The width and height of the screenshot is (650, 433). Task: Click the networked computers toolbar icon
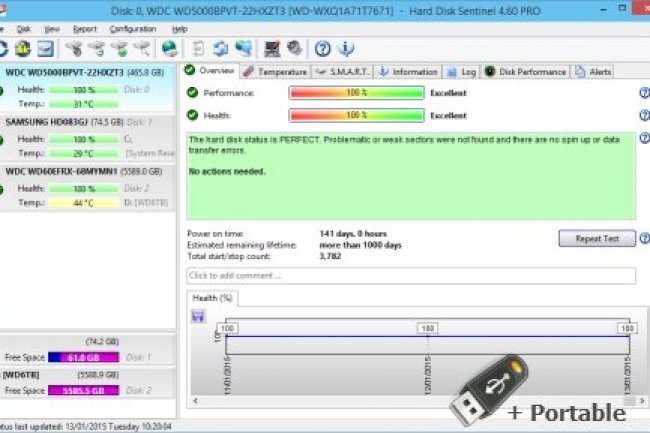[x=244, y=49]
